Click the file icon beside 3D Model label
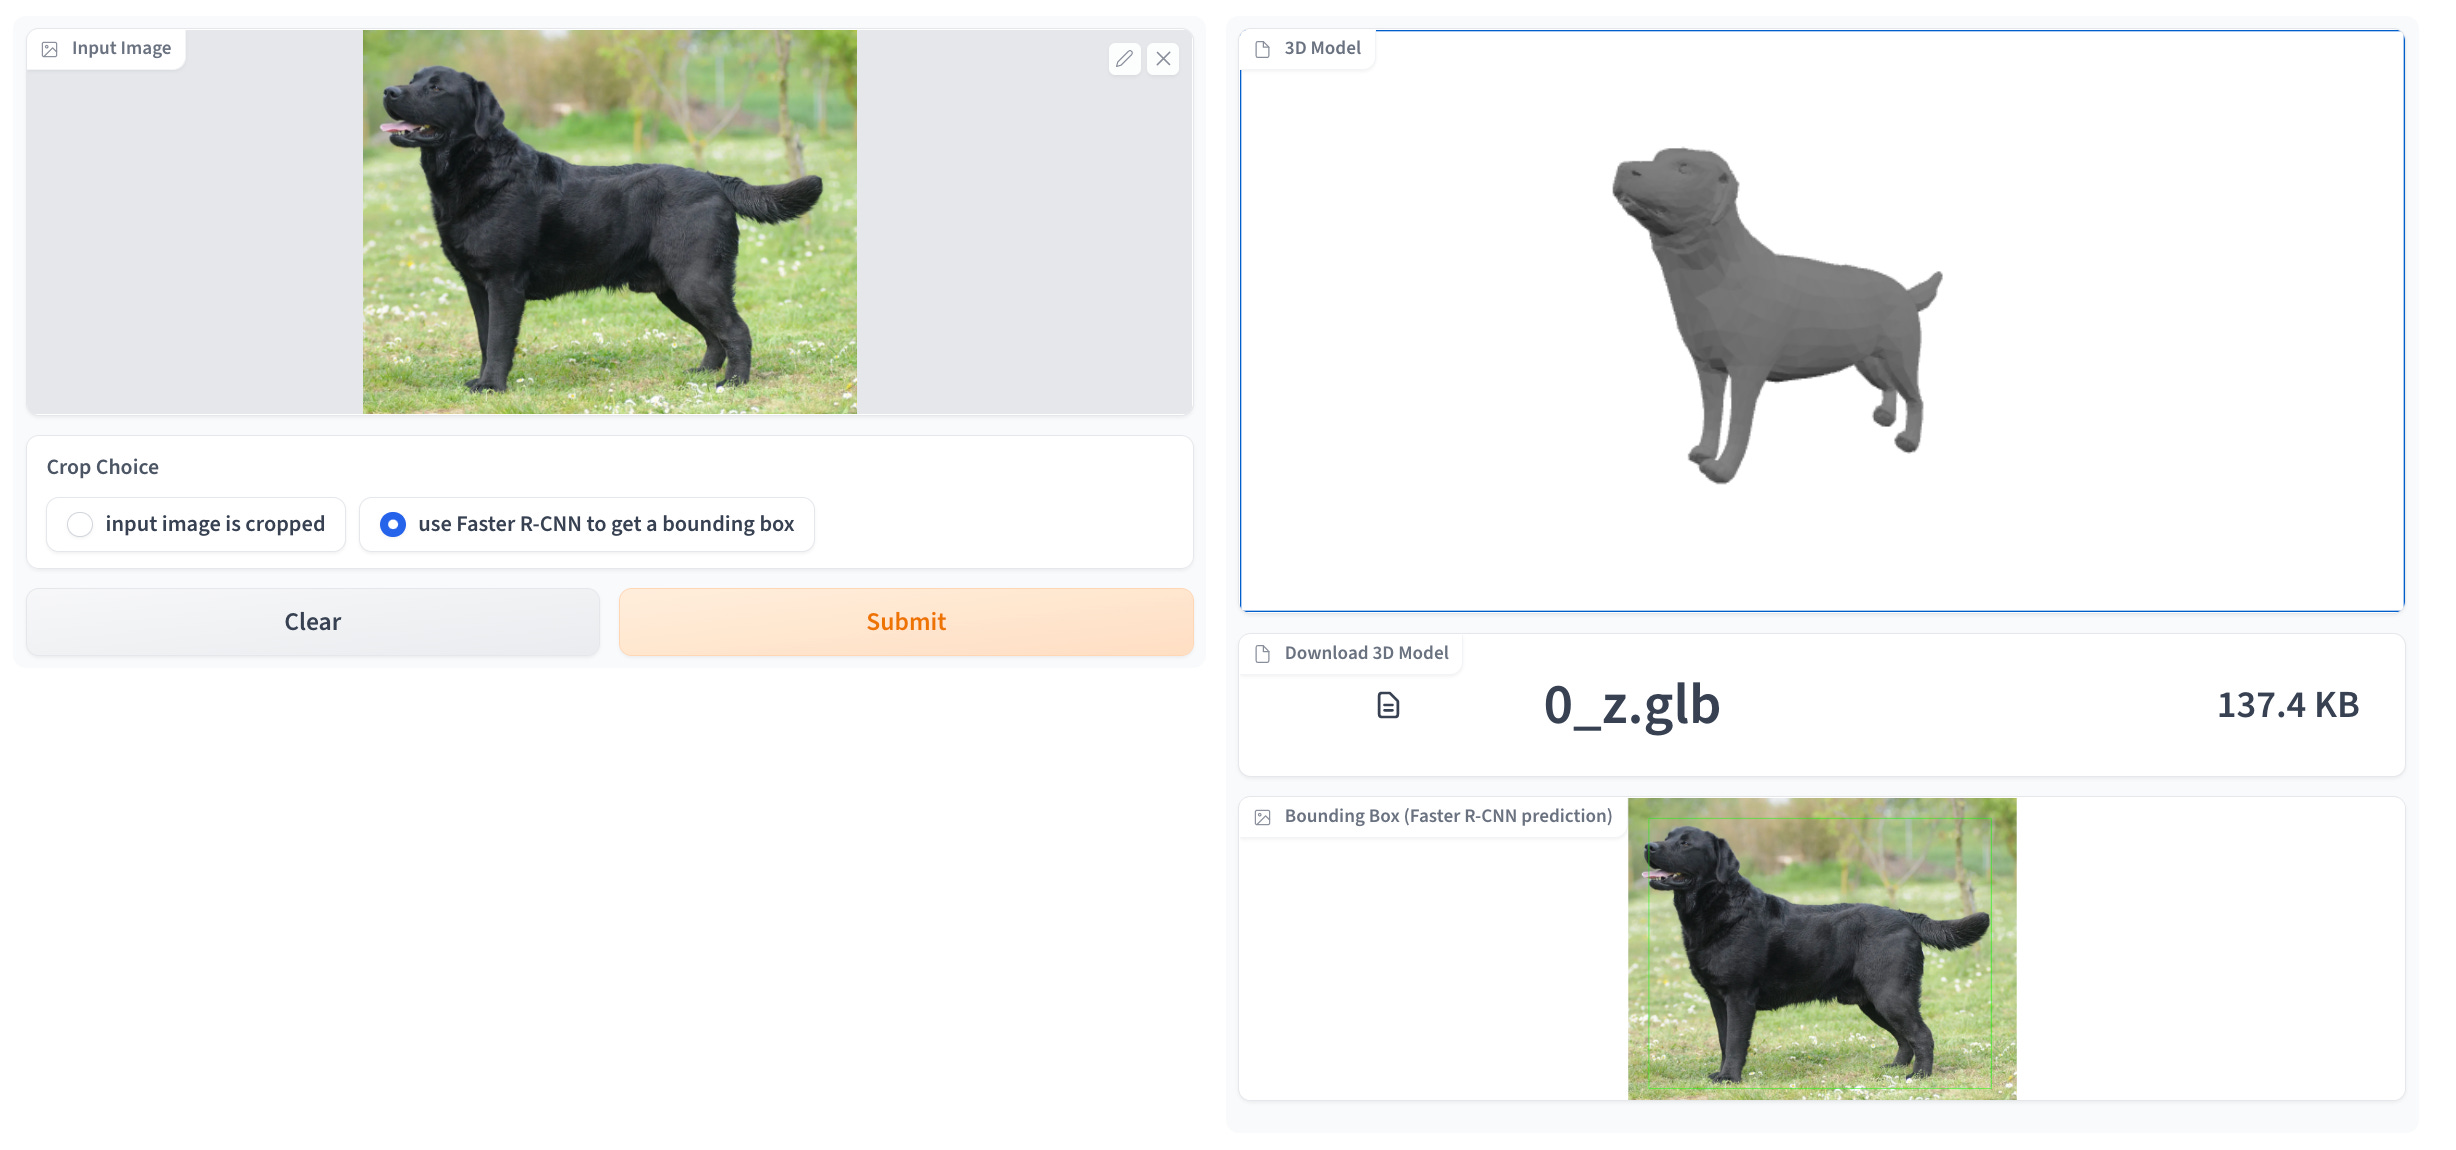This screenshot has height=1150, width=2456. coord(1263,49)
